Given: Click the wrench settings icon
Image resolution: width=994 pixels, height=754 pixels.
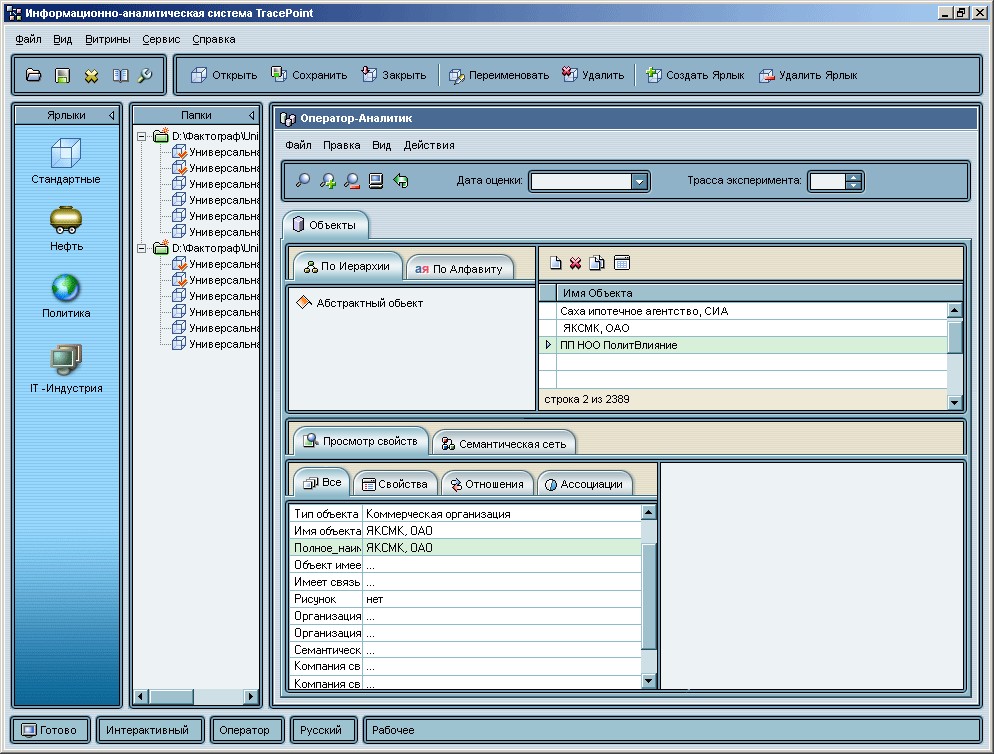Looking at the screenshot, I should [145, 75].
